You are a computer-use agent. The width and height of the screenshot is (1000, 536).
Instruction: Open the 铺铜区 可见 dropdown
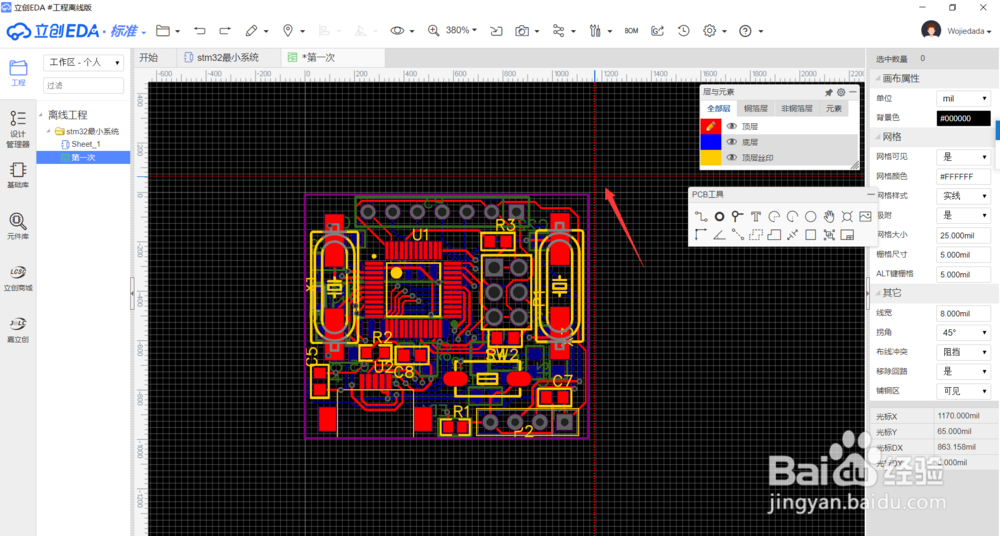pos(963,391)
